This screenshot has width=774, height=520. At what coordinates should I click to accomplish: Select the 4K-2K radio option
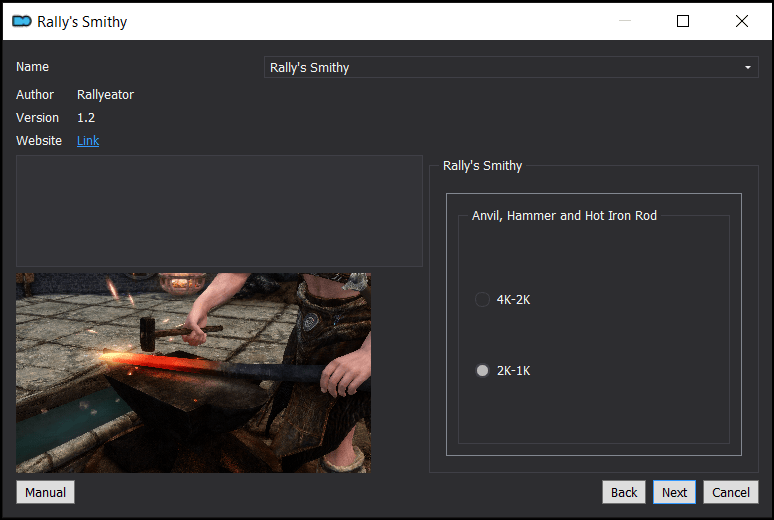point(482,299)
